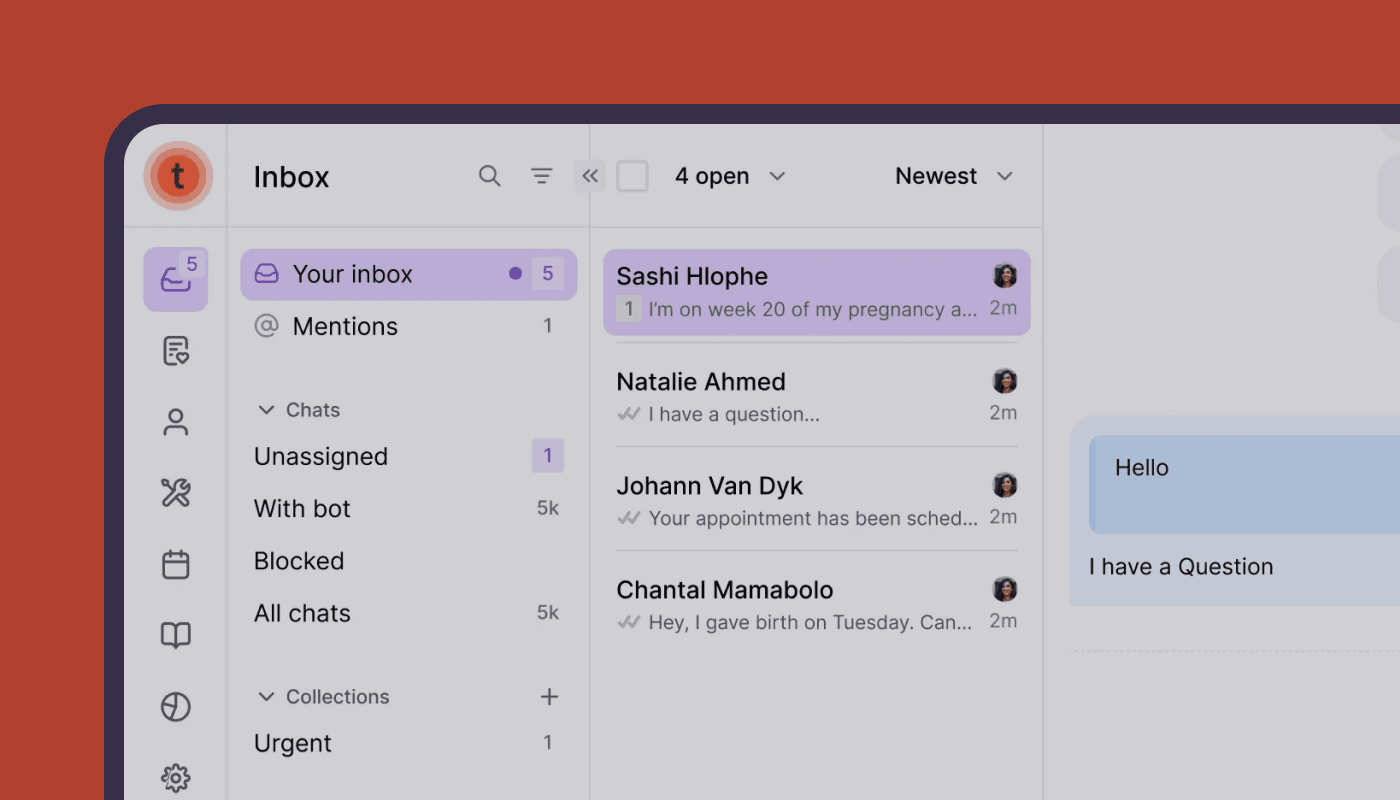Open the All chats folder
Viewport: 1400px width, 800px height.
pos(302,613)
